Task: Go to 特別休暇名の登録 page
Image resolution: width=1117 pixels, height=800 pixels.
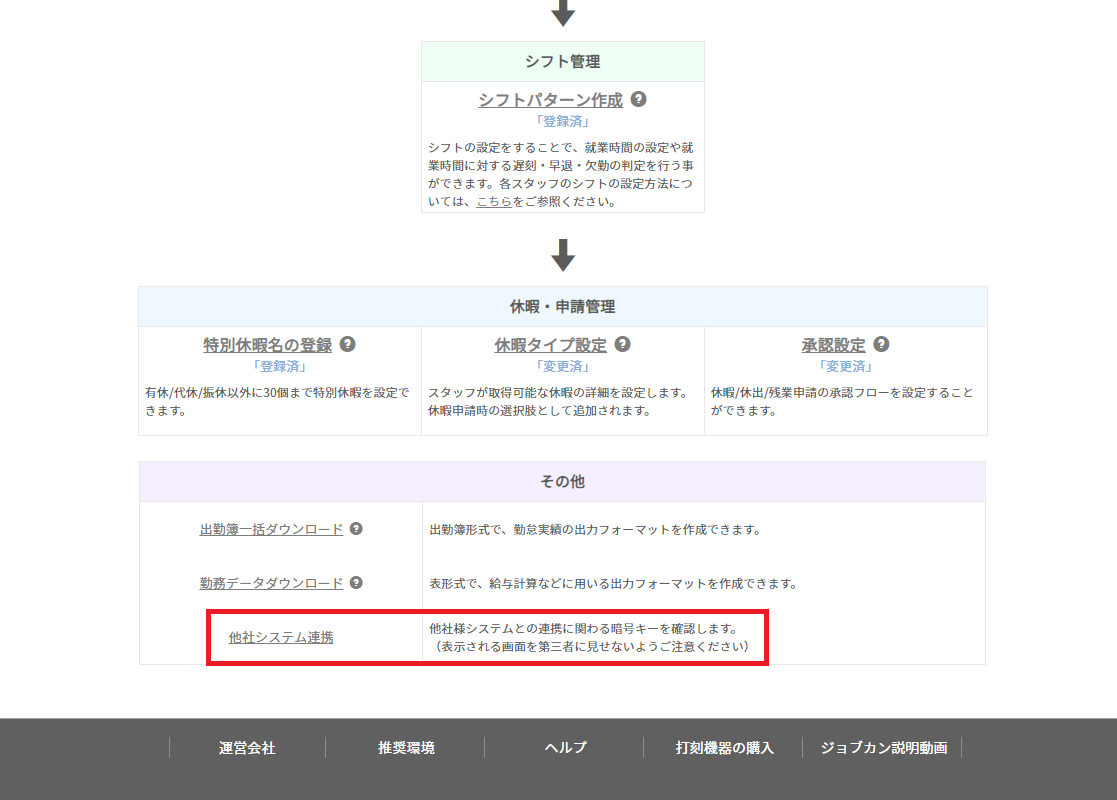Action: pyautogui.click(x=267, y=345)
